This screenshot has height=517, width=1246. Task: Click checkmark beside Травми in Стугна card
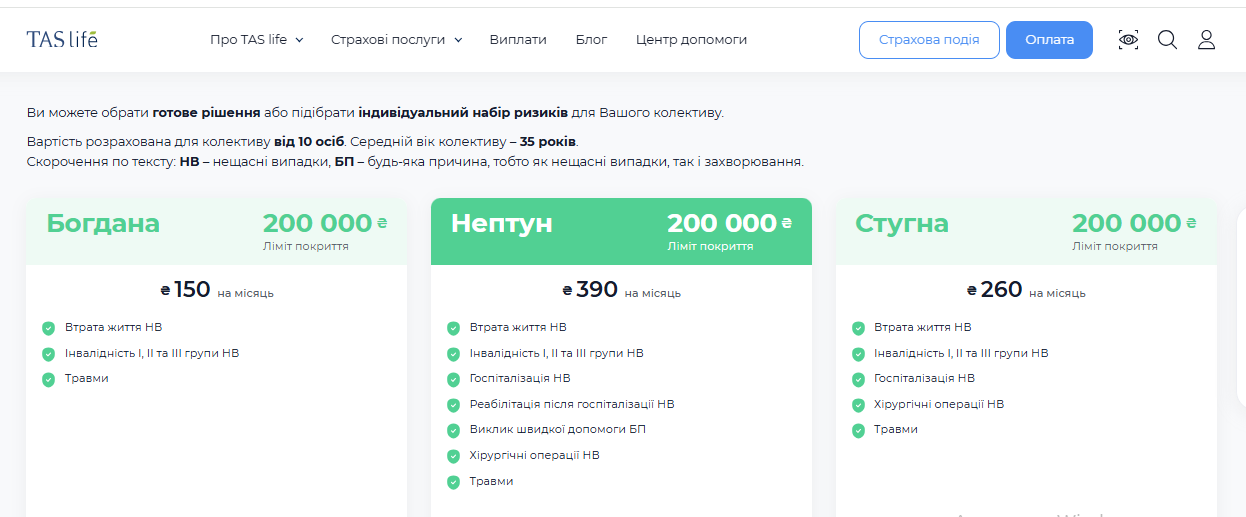(x=858, y=430)
